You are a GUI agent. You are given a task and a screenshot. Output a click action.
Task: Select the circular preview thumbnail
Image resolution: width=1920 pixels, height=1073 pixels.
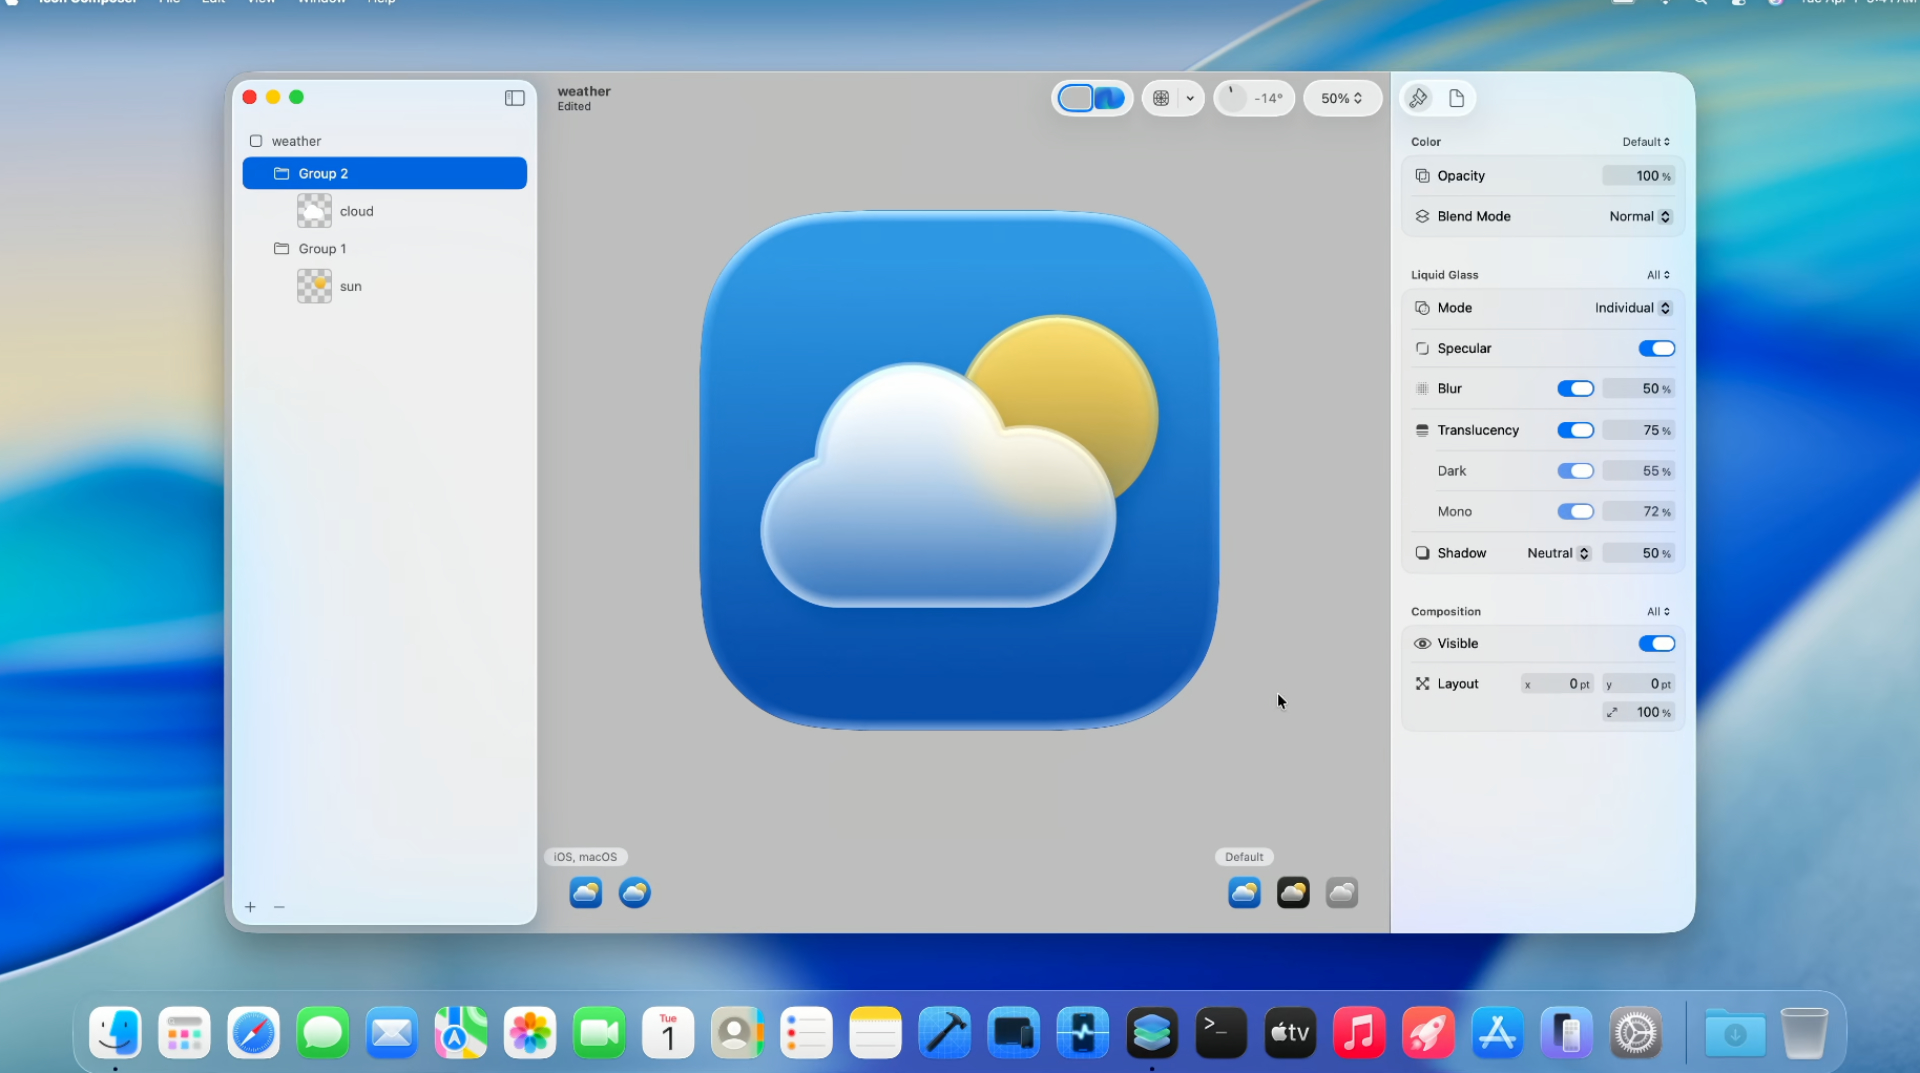coord(635,892)
